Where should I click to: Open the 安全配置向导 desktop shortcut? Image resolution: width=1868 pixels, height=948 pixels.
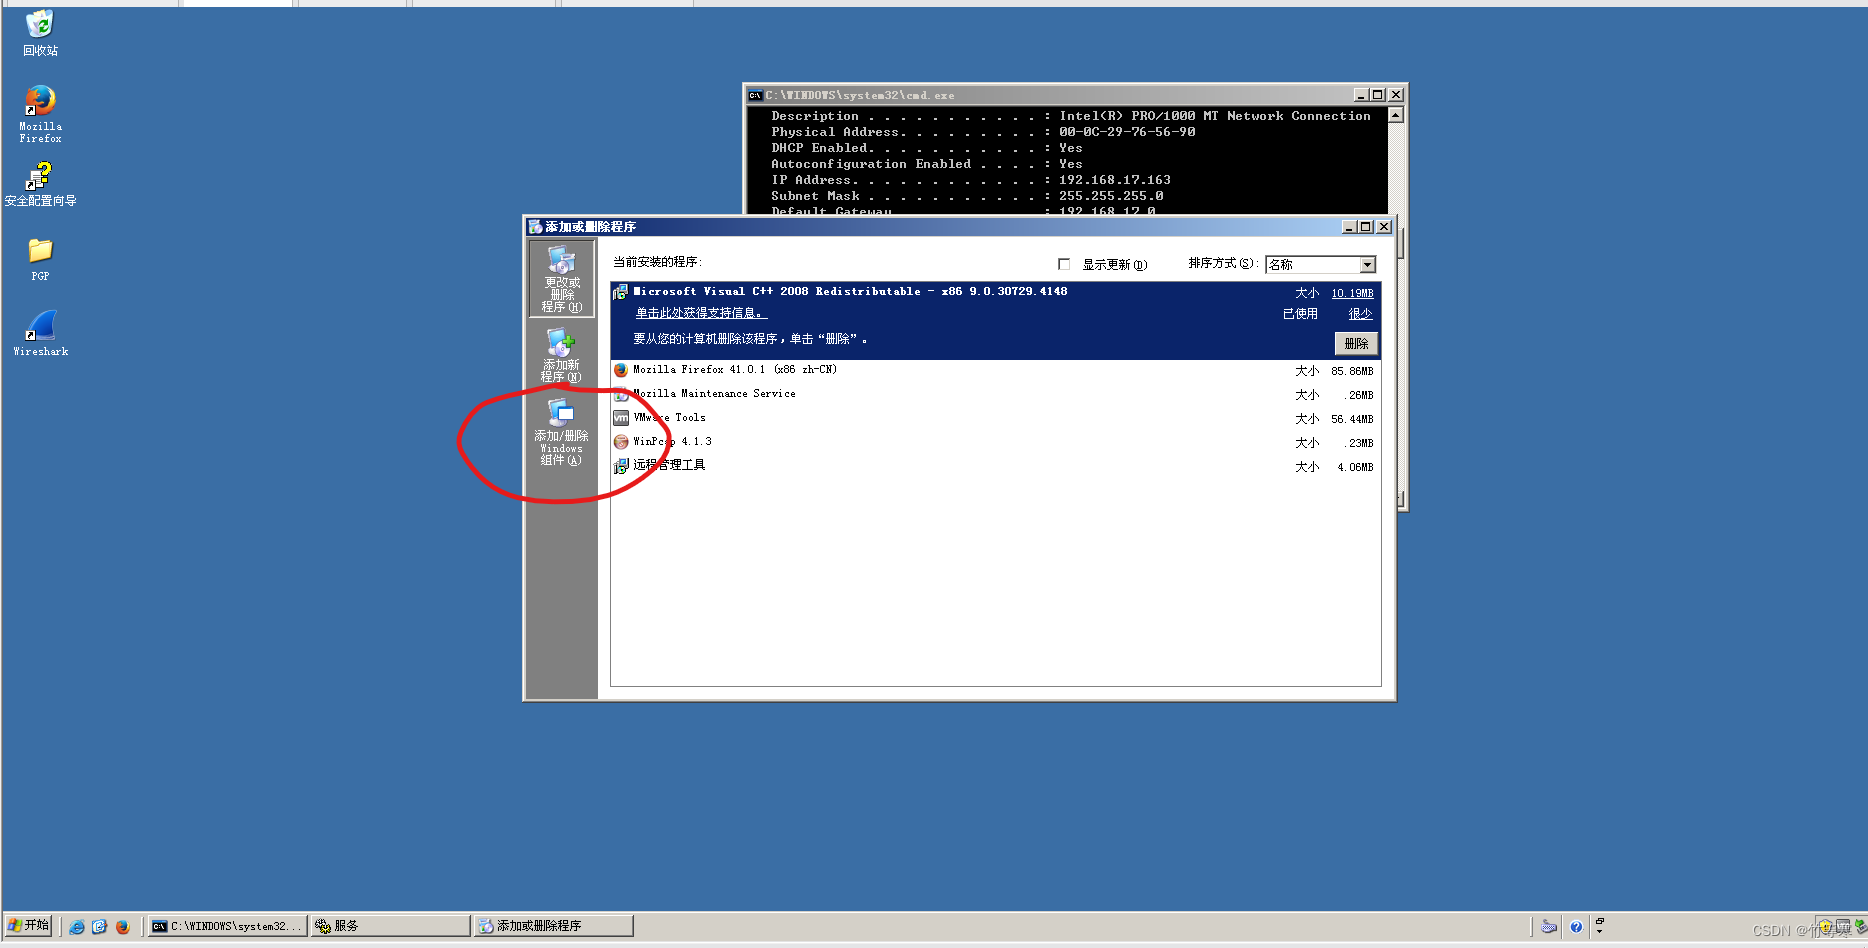pos(40,184)
